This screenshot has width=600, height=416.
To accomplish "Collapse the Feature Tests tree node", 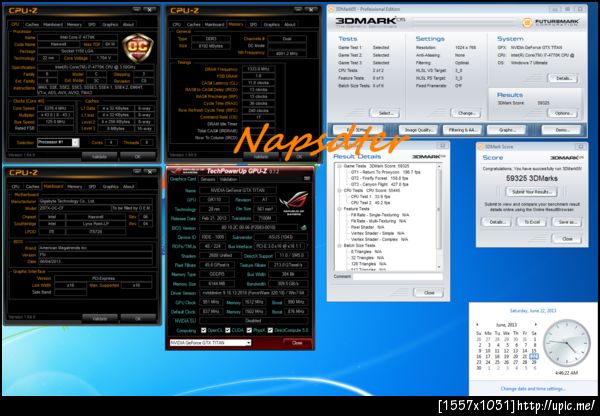I will tap(339, 209).
